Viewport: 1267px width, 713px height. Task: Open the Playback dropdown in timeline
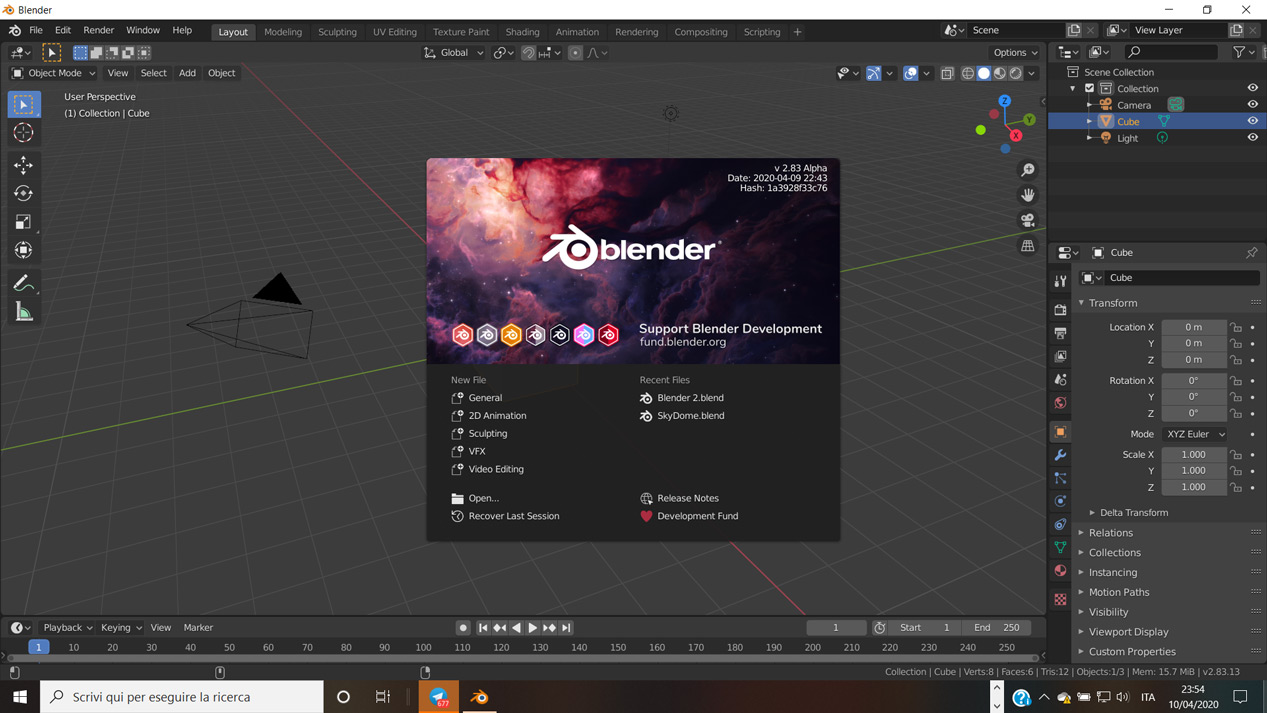tap(68, 628)
